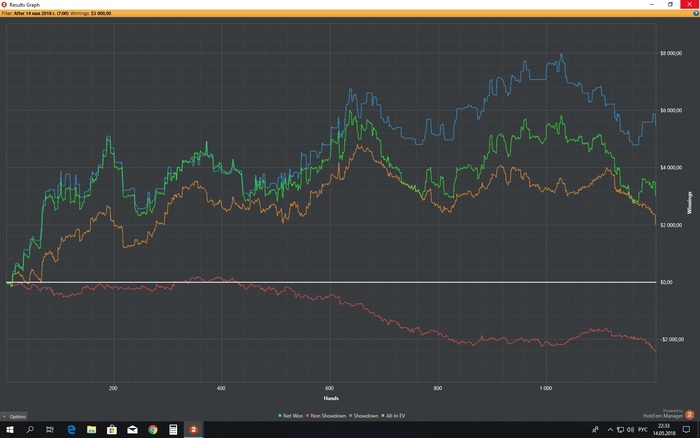Click the 'Winnings' y-axis title
This screenshot has width=700, height=438.
tap(690, 203)
